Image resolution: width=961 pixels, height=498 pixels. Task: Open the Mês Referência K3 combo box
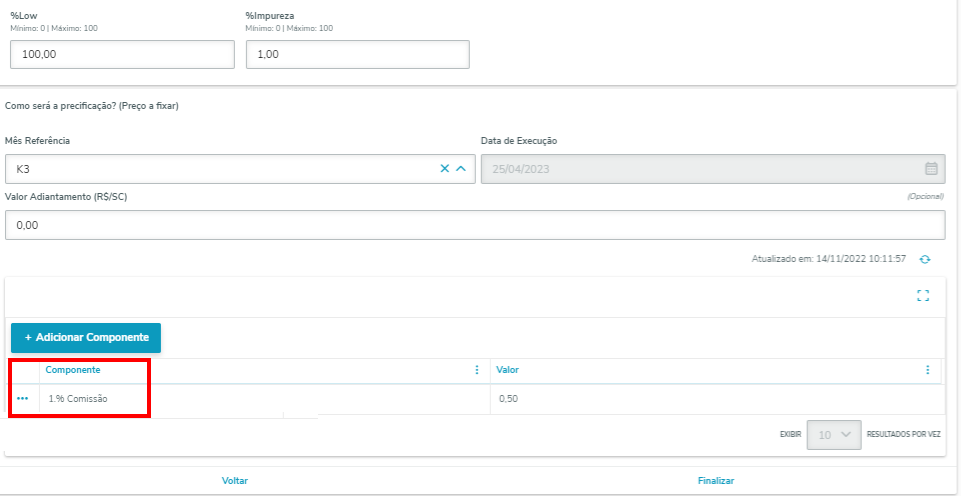[x=240, y=169]
